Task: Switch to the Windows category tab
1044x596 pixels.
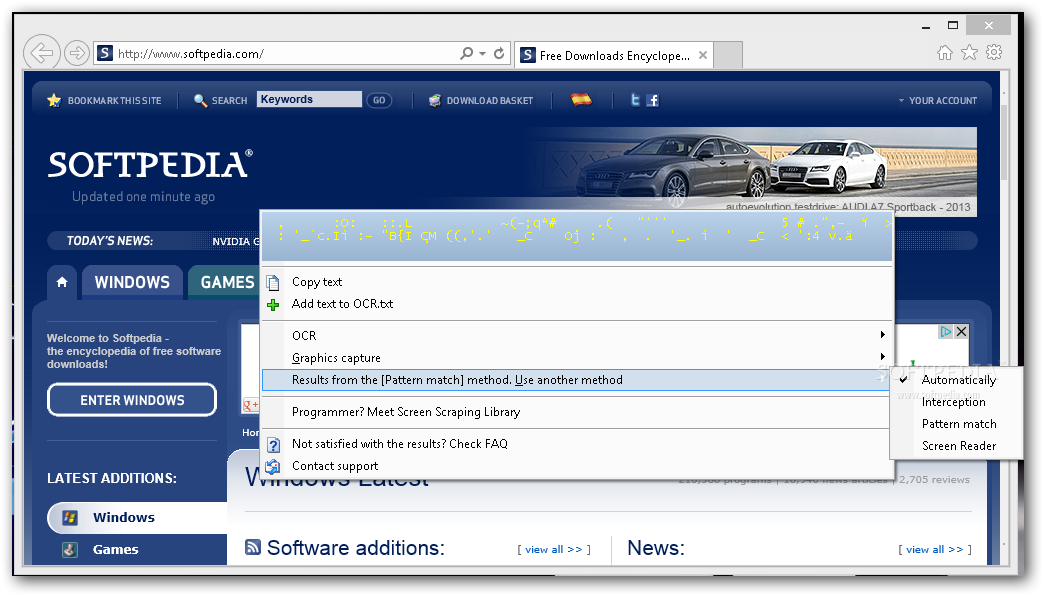Action: click(132, 282)
